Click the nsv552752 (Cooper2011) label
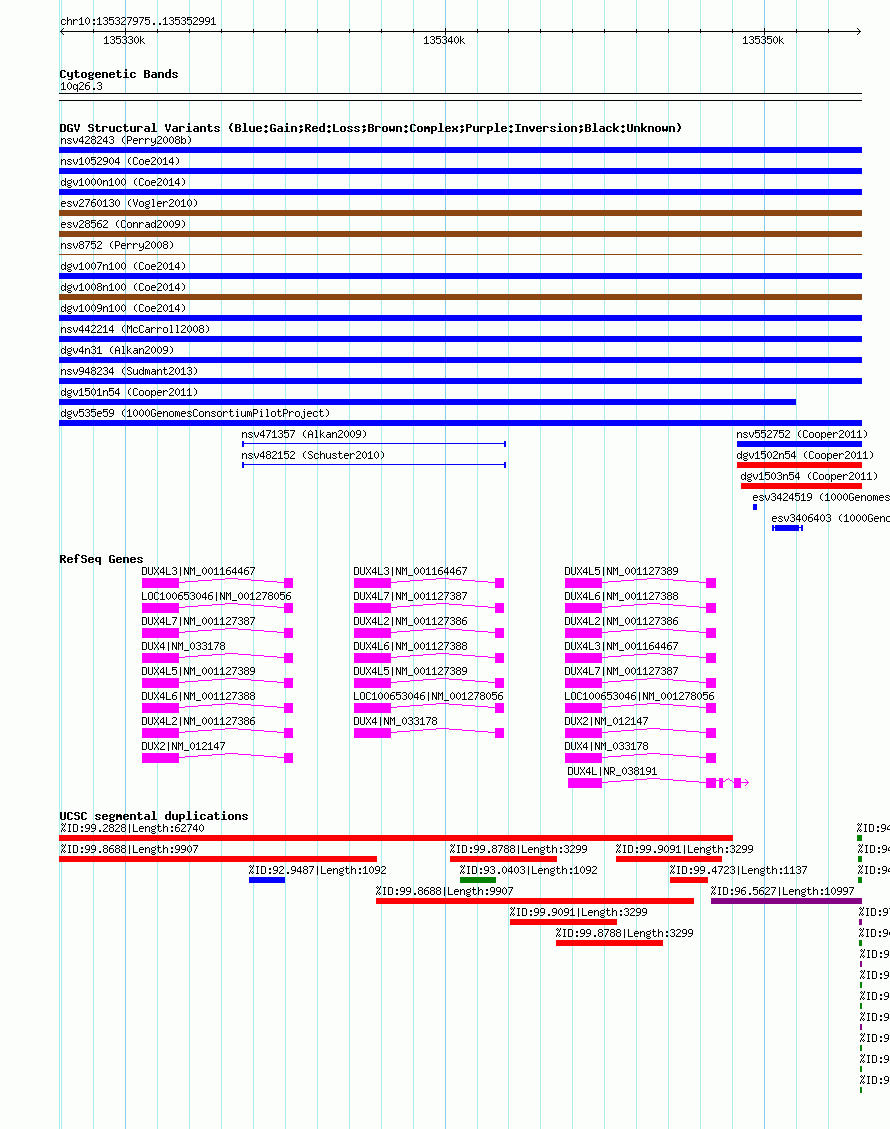The image size is (890, 1129). (x=802, y=434)
